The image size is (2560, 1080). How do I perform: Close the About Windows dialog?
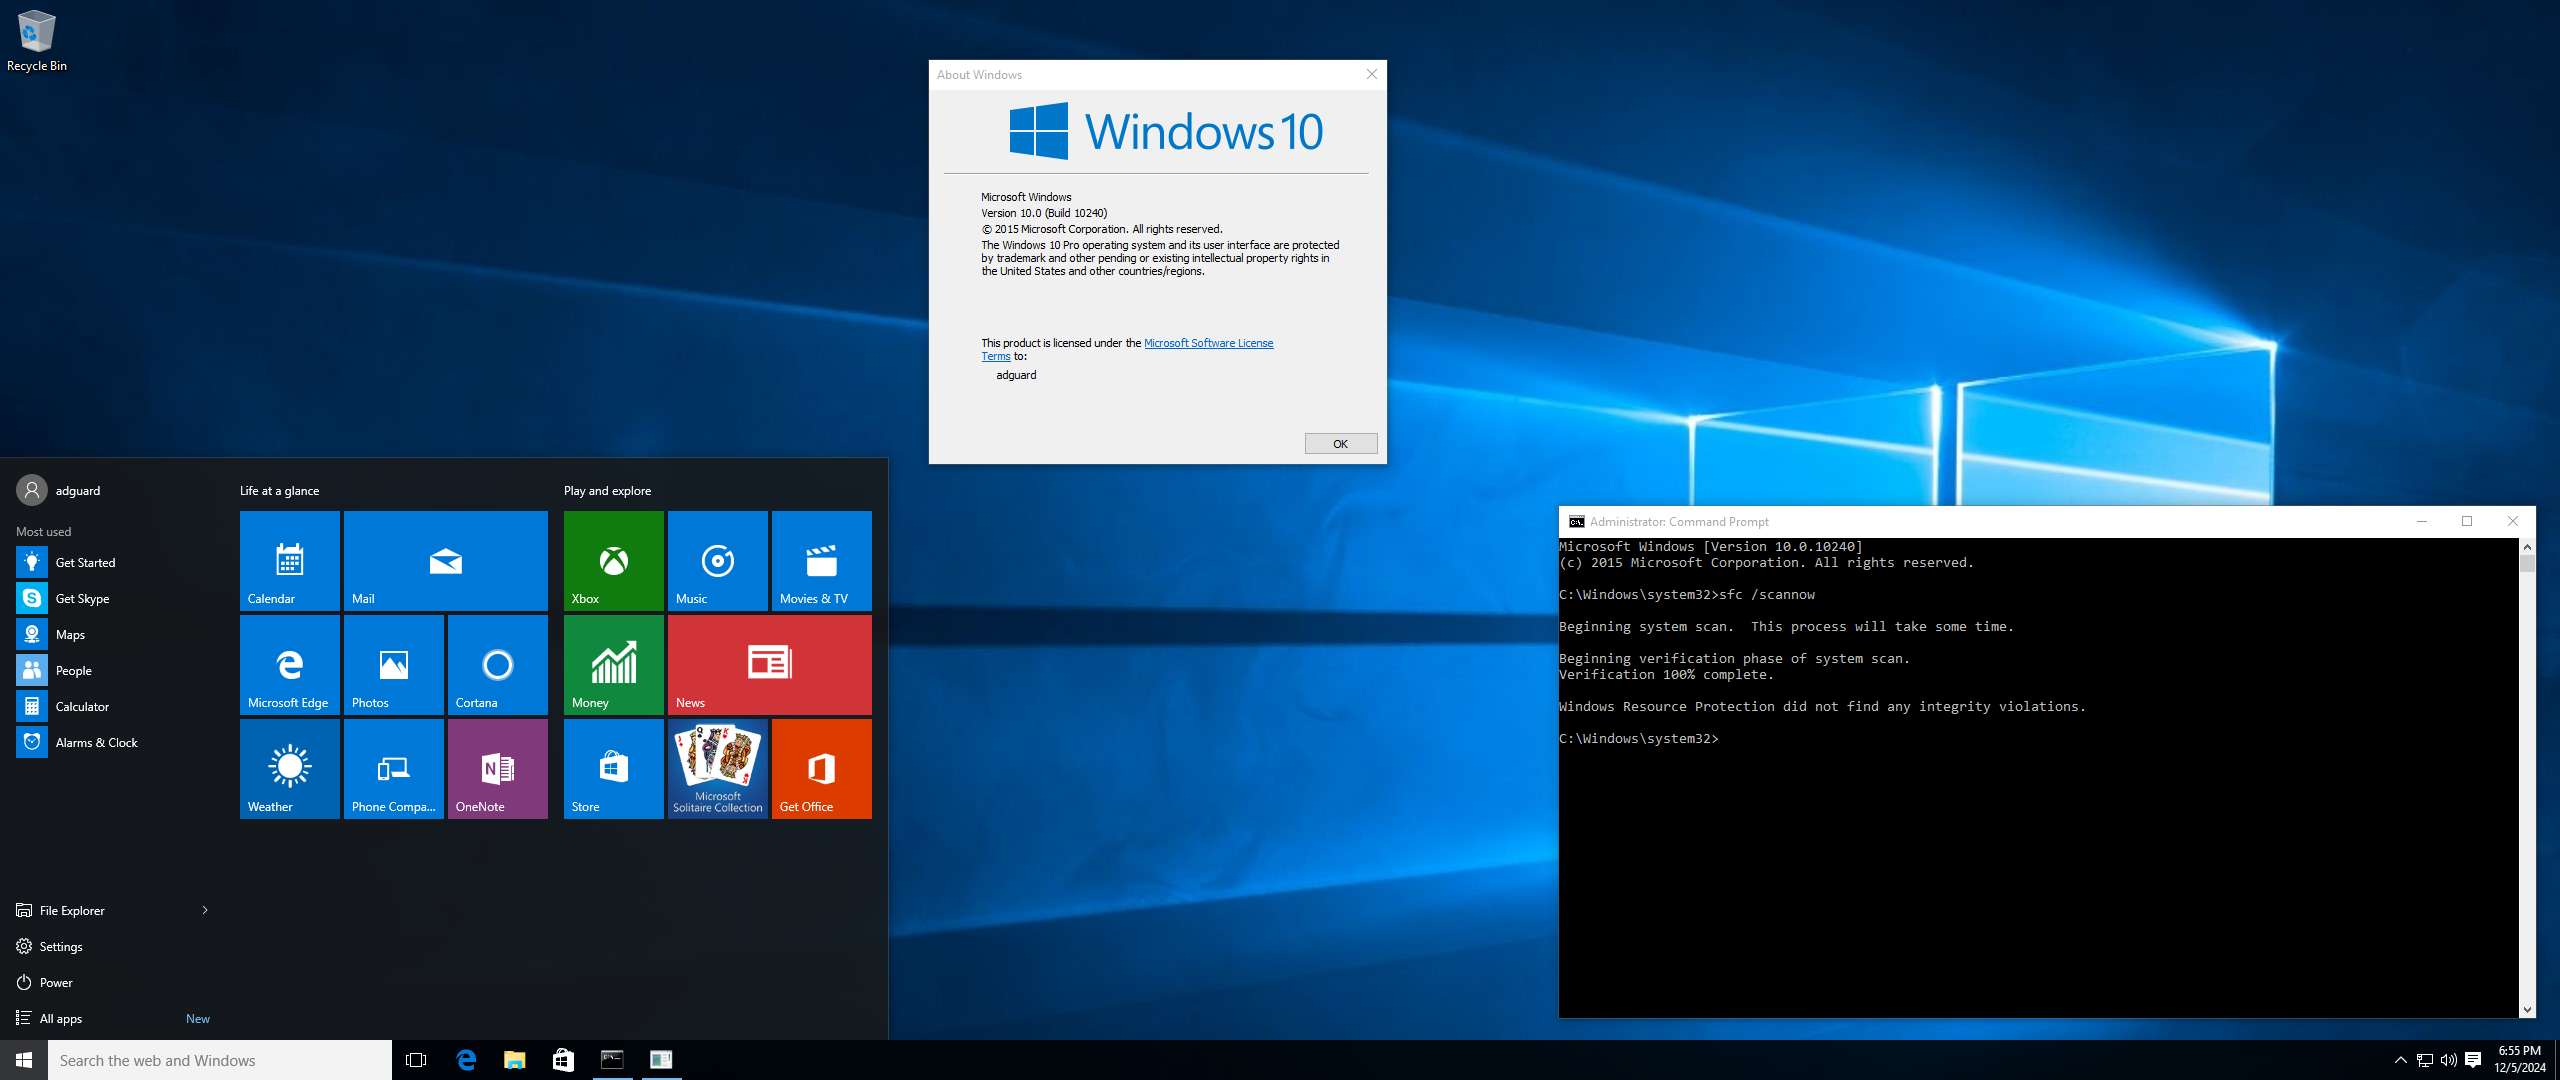[1372, 74]
